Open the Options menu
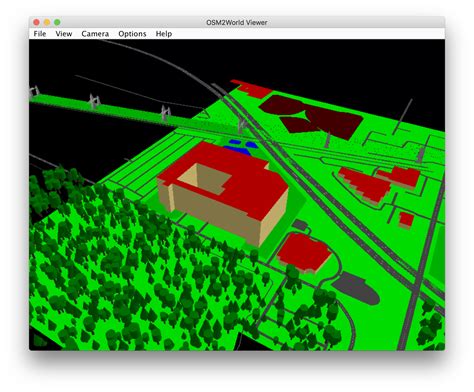Screen dimensions: 474x392 pos(132,34)
